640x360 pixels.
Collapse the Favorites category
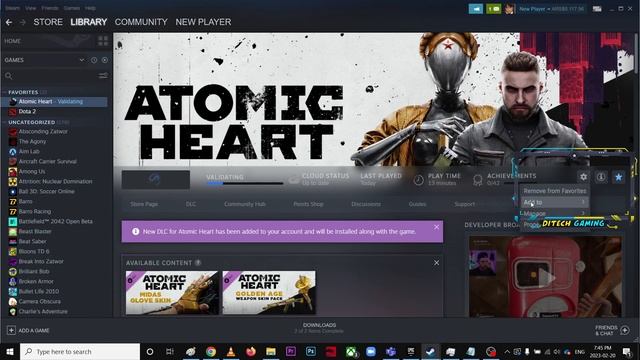tap(4, 92)
